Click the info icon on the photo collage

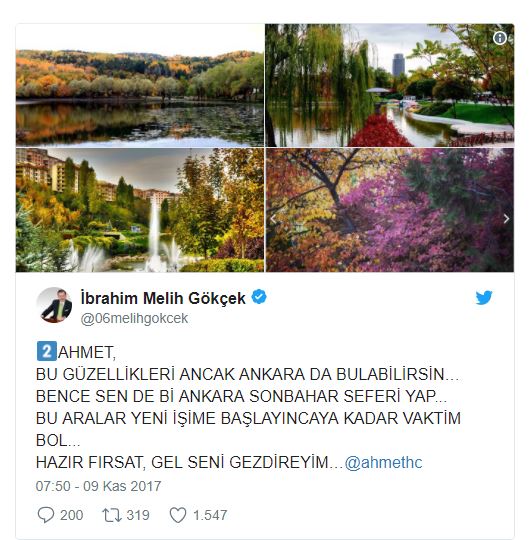500,38
